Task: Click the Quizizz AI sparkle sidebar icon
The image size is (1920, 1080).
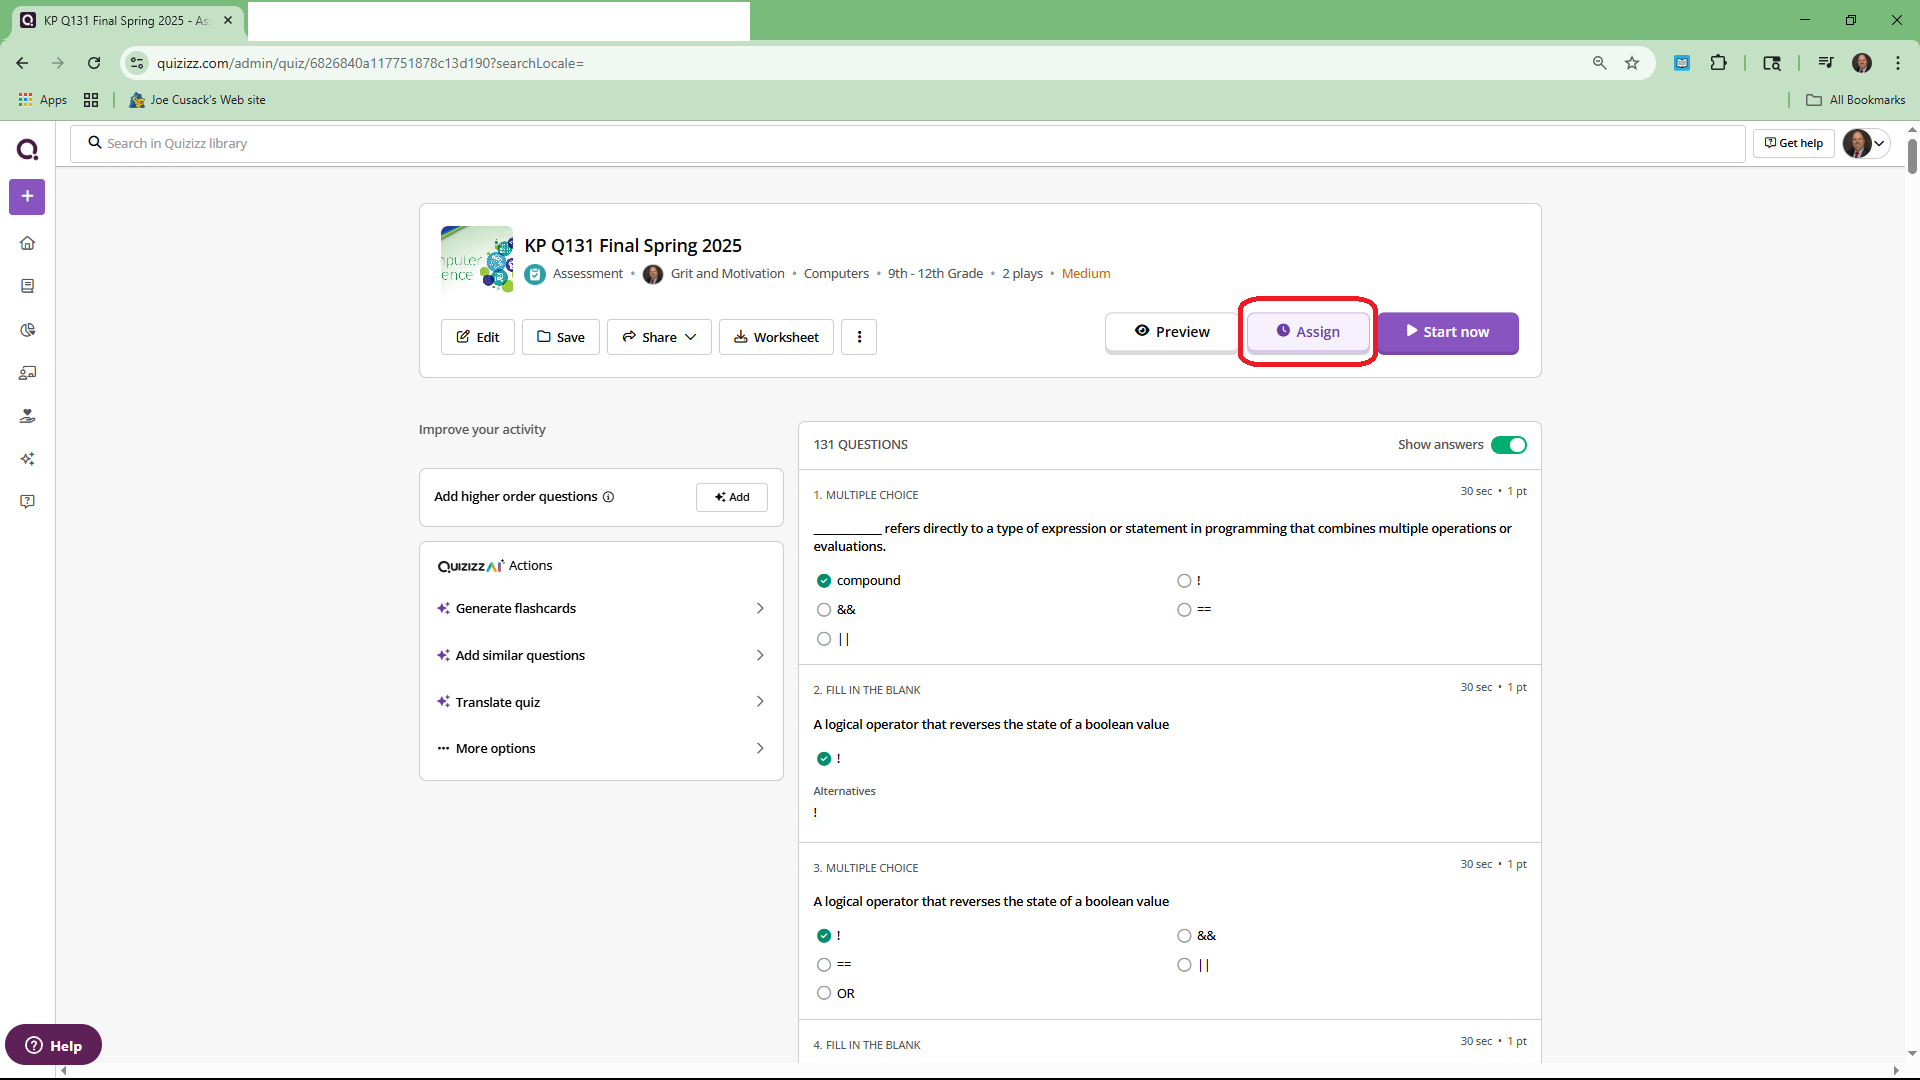Action: (27, 459)
